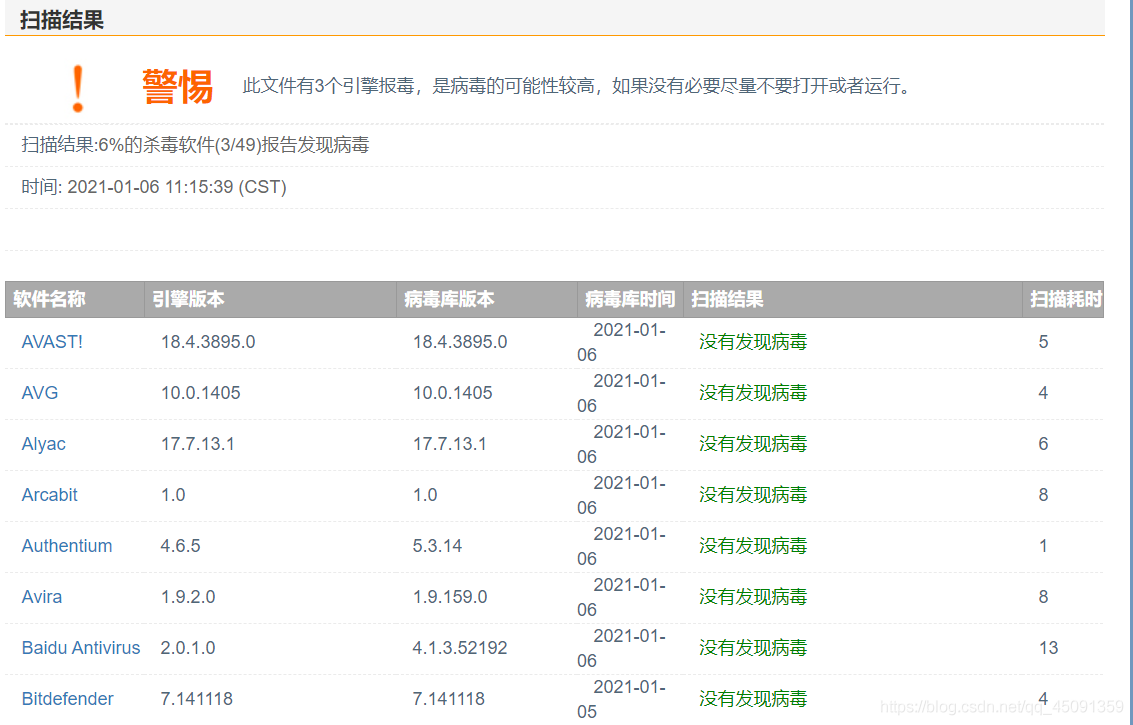
Task: Open the Avira software link
Action: point(41,597)
